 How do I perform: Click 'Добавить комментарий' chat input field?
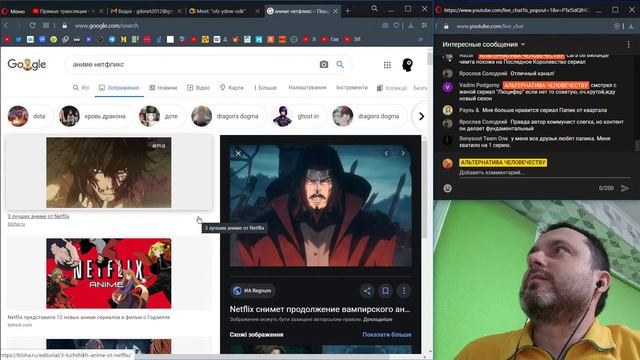[544, 173]
